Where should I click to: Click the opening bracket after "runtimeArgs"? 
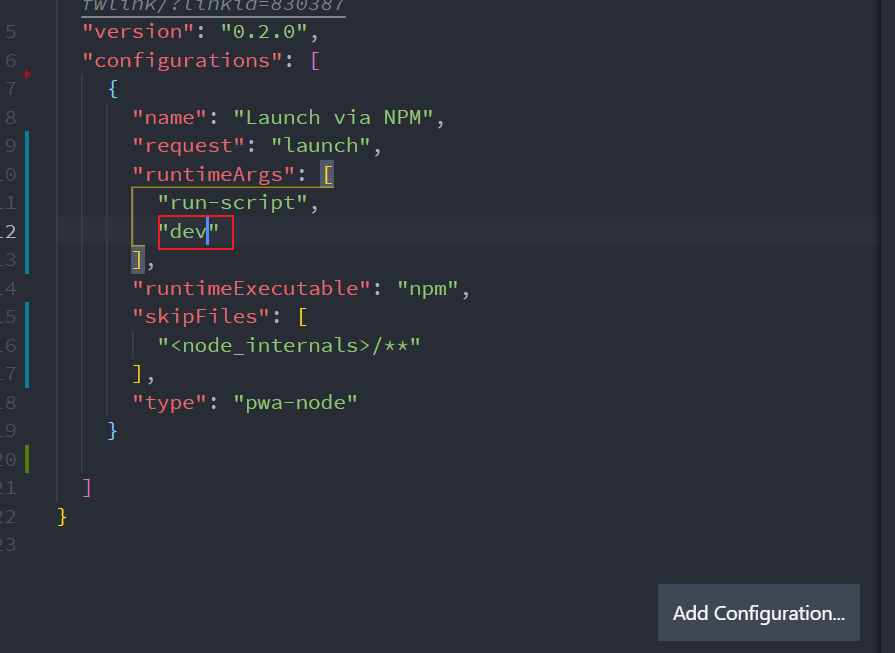click(327, 174)
